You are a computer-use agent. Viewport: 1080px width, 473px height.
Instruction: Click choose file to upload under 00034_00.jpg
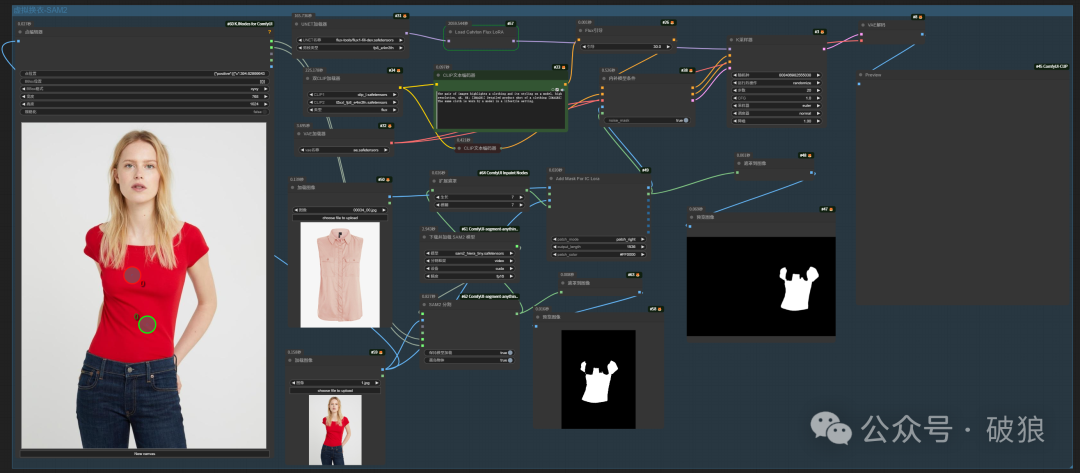(340, 218)
